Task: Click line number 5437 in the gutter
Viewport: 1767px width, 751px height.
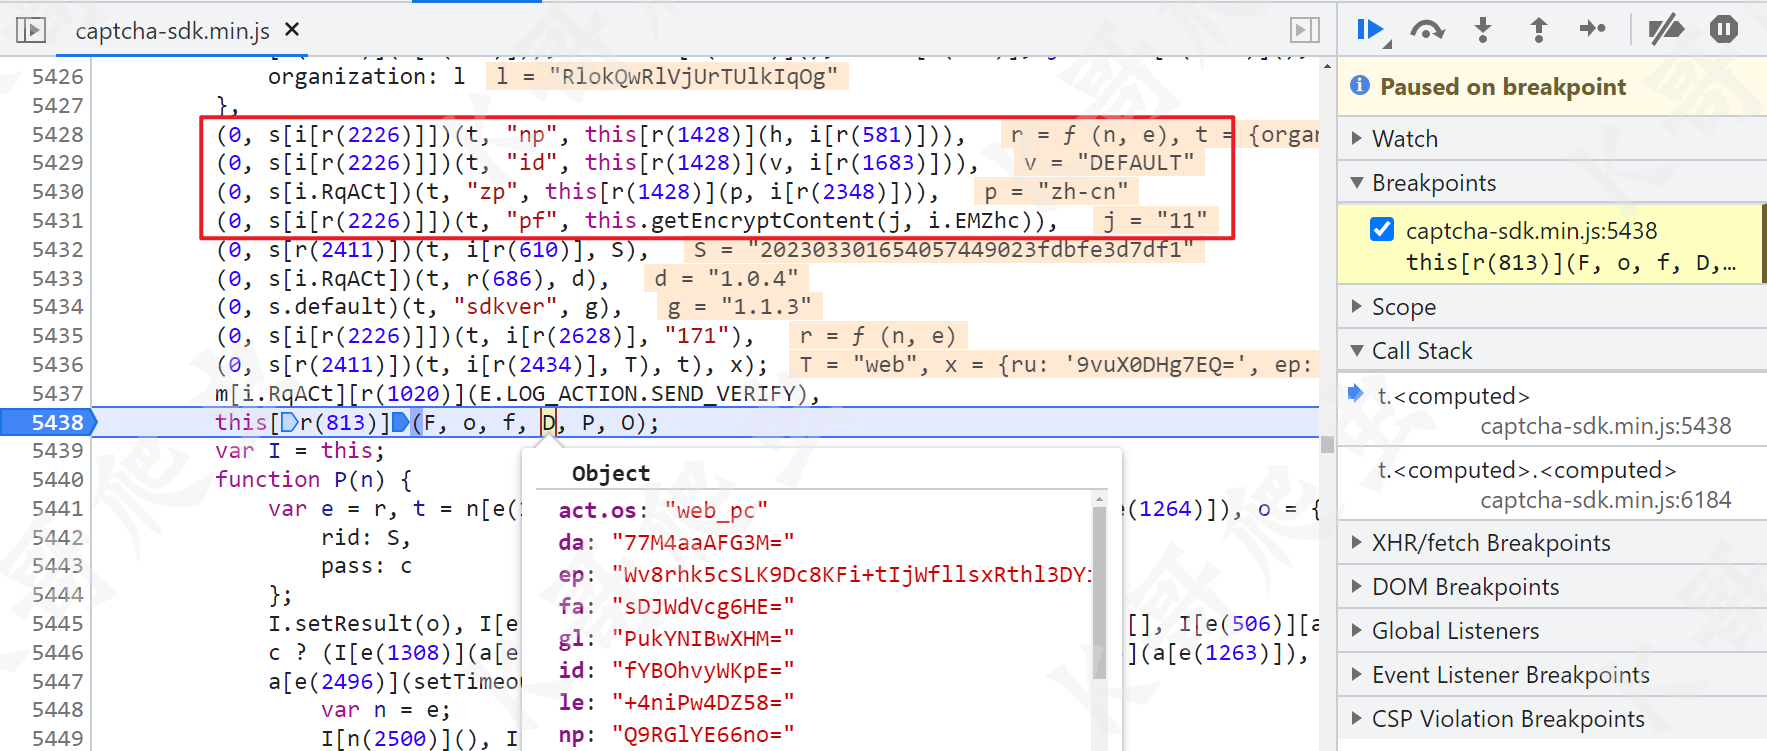Action: coord(57,394)
